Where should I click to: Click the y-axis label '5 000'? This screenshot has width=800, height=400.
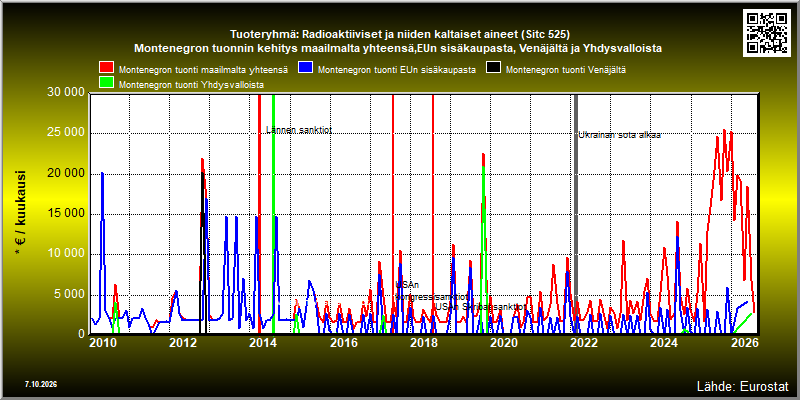(x=69, y=294)
